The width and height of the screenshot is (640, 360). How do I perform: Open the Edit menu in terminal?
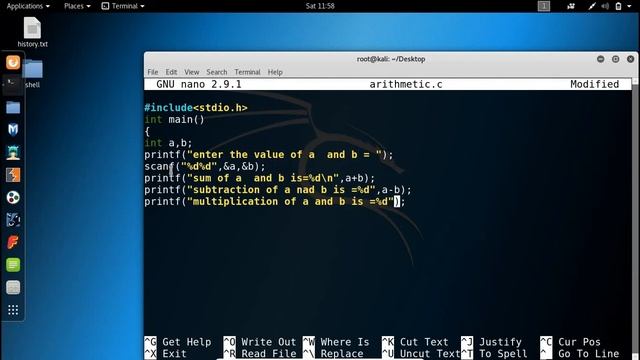(x=171, y=72)
